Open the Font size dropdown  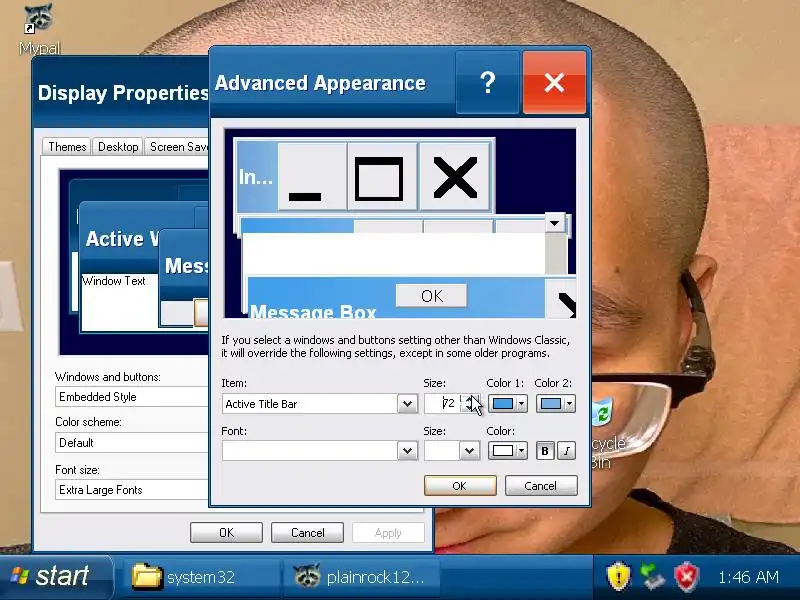[x=469, y=451]
